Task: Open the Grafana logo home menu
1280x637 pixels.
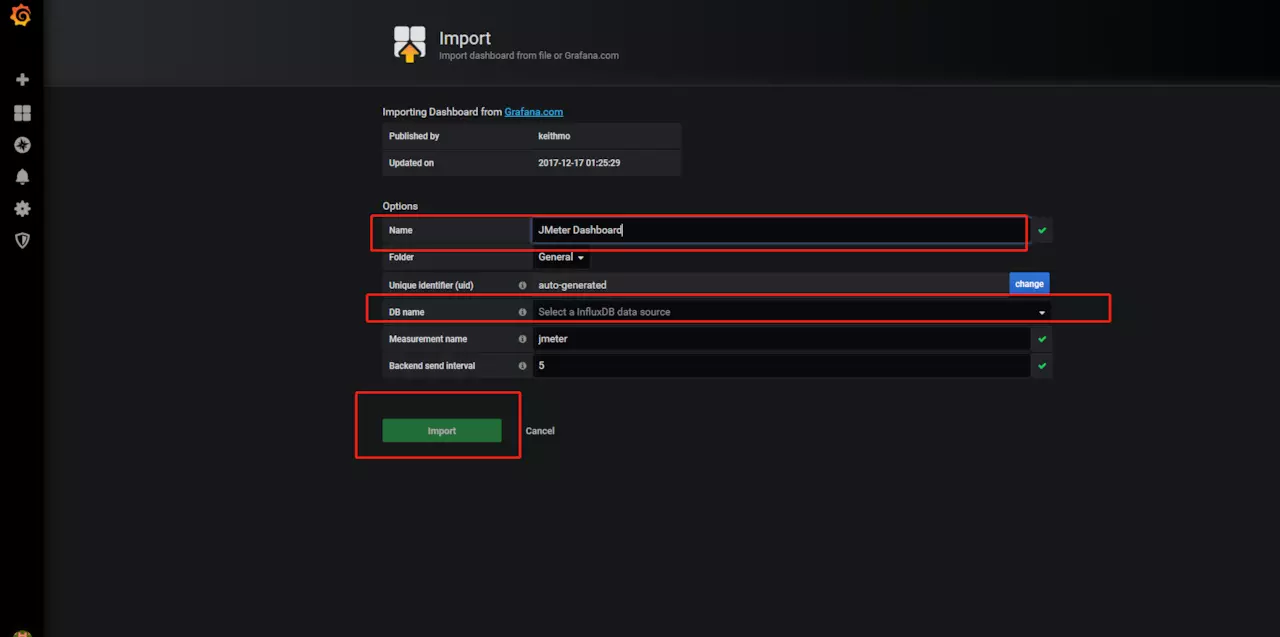Action: coord(21,16)
